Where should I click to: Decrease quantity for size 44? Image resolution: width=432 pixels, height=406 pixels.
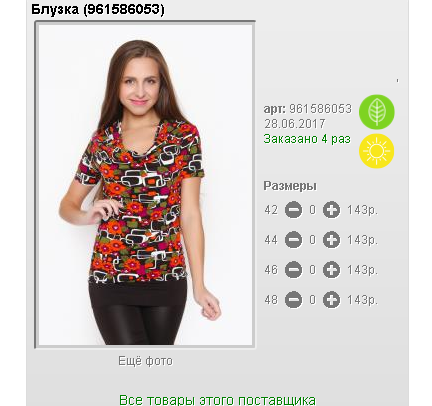293,240
